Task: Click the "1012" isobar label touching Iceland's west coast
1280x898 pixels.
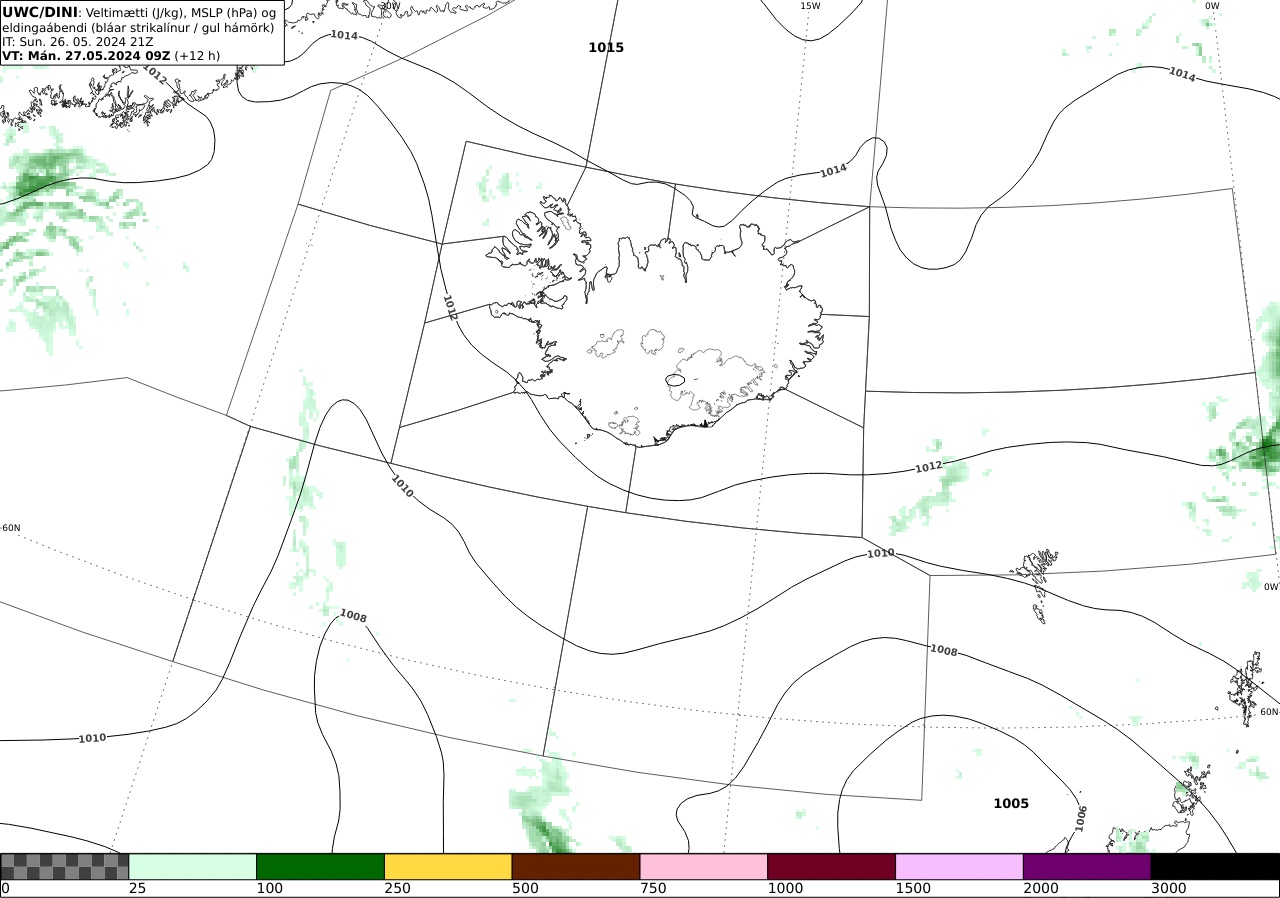Action: point(450,307)
